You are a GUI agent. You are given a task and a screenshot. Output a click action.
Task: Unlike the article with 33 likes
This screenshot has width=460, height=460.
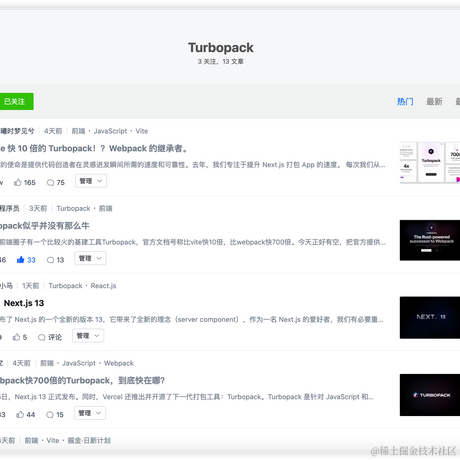click(26, 260)
